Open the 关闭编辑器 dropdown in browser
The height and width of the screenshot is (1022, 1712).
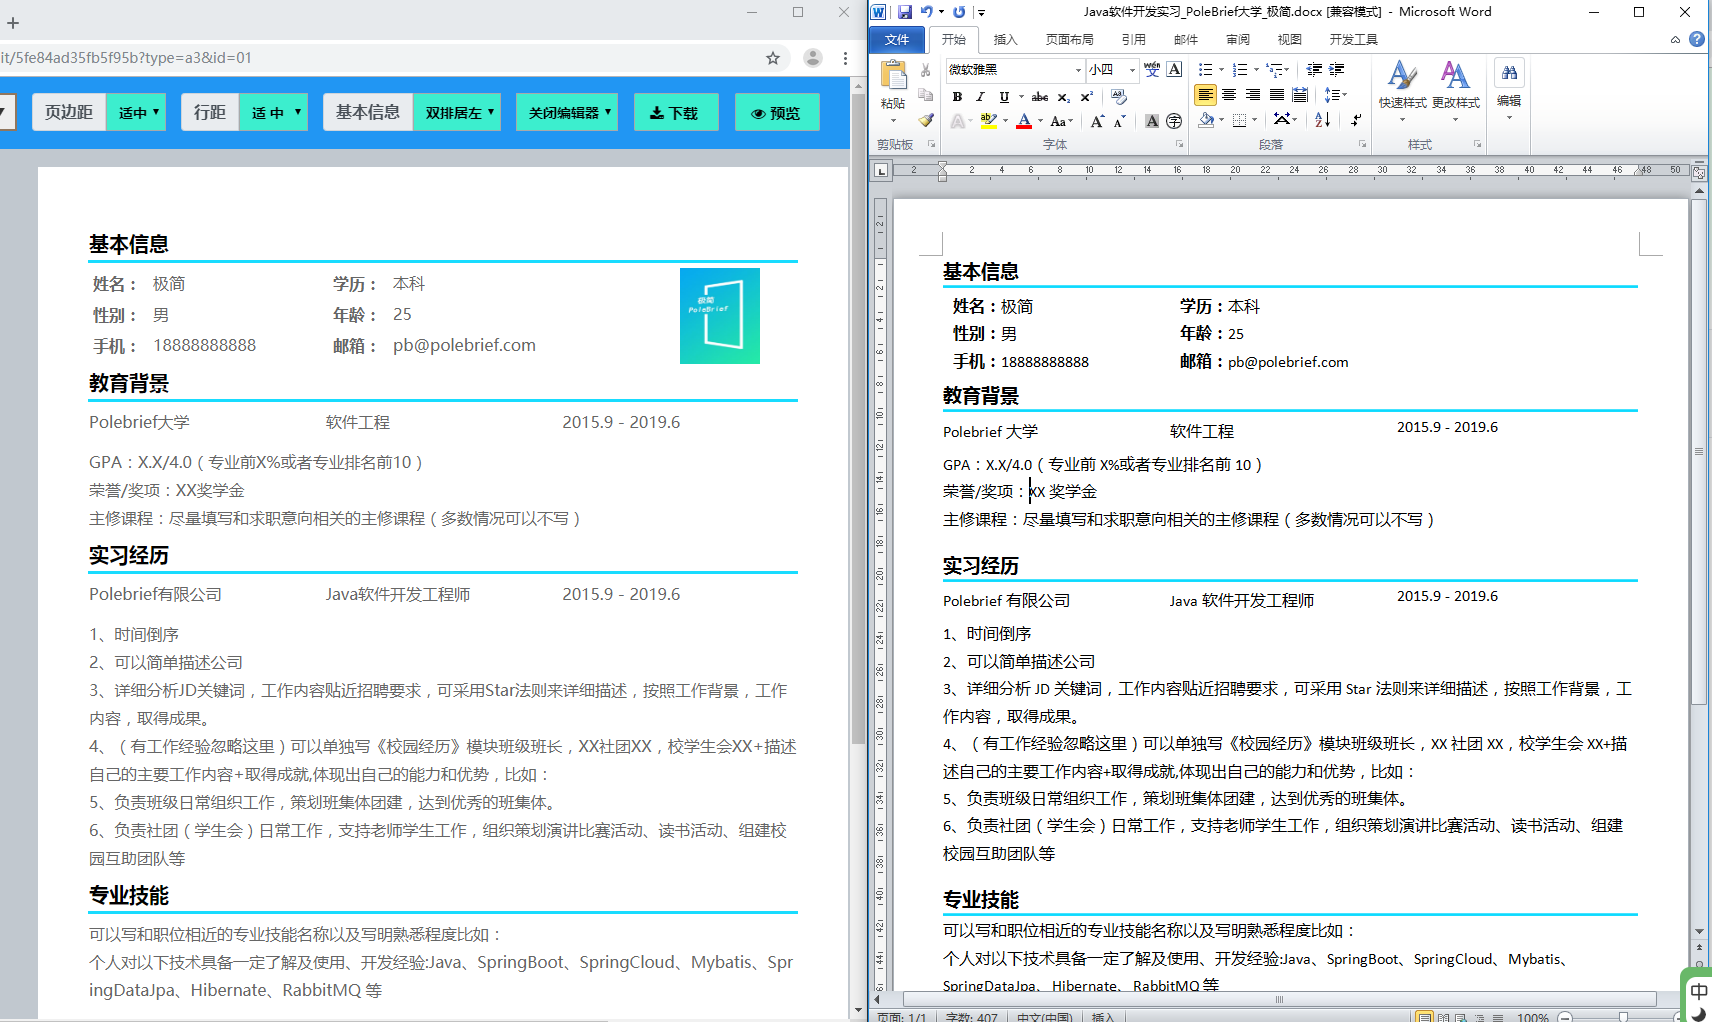pyautogui.click(x=568, y=112)
